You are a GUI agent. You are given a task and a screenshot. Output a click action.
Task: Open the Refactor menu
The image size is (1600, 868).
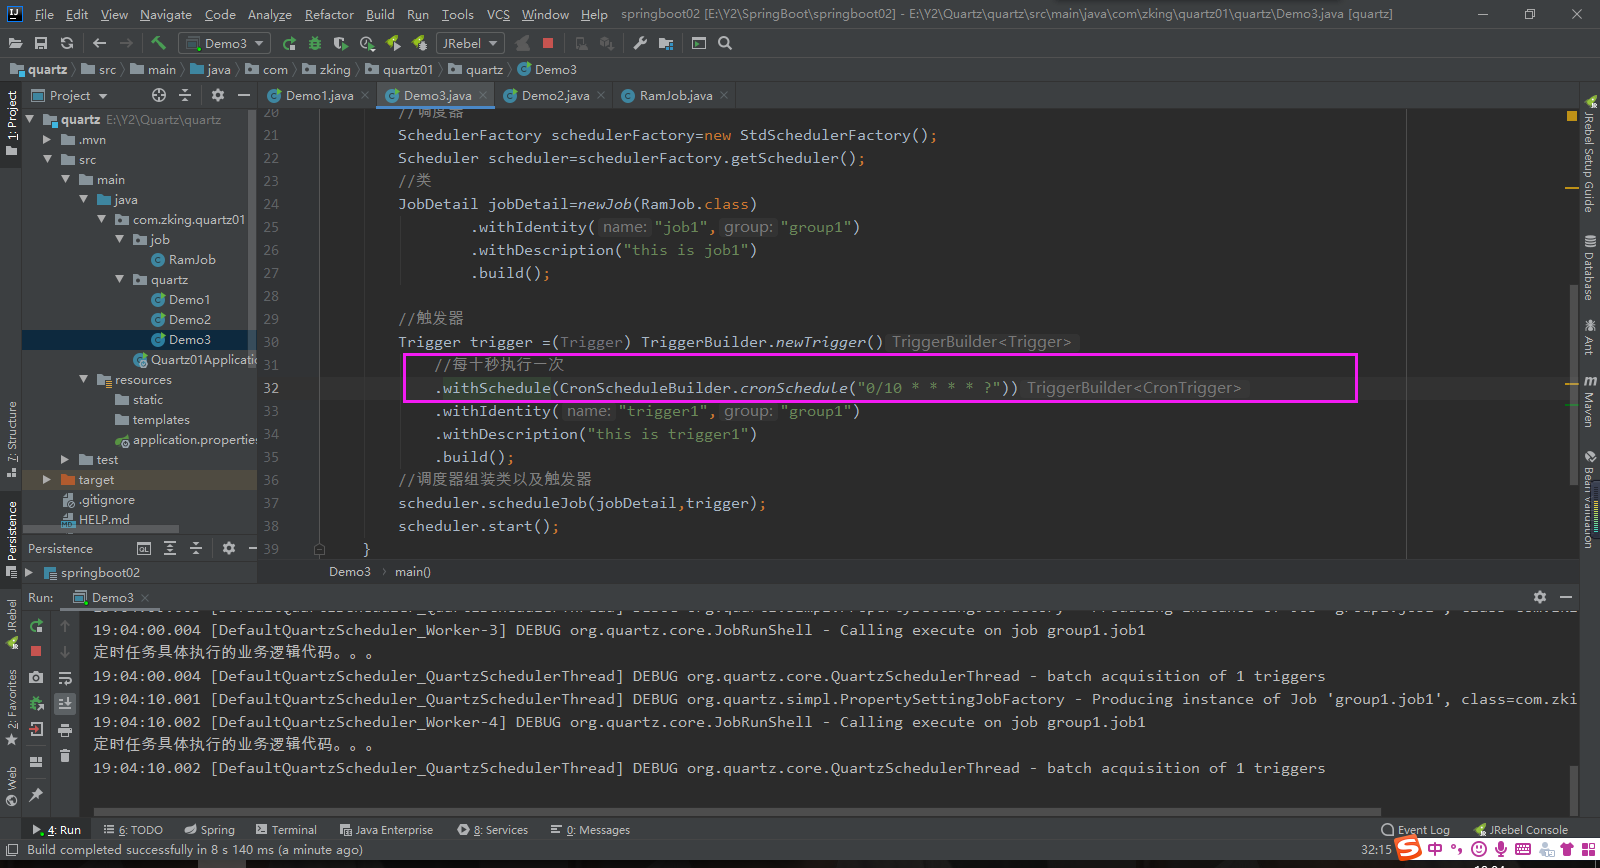click(x=329, y=14)
